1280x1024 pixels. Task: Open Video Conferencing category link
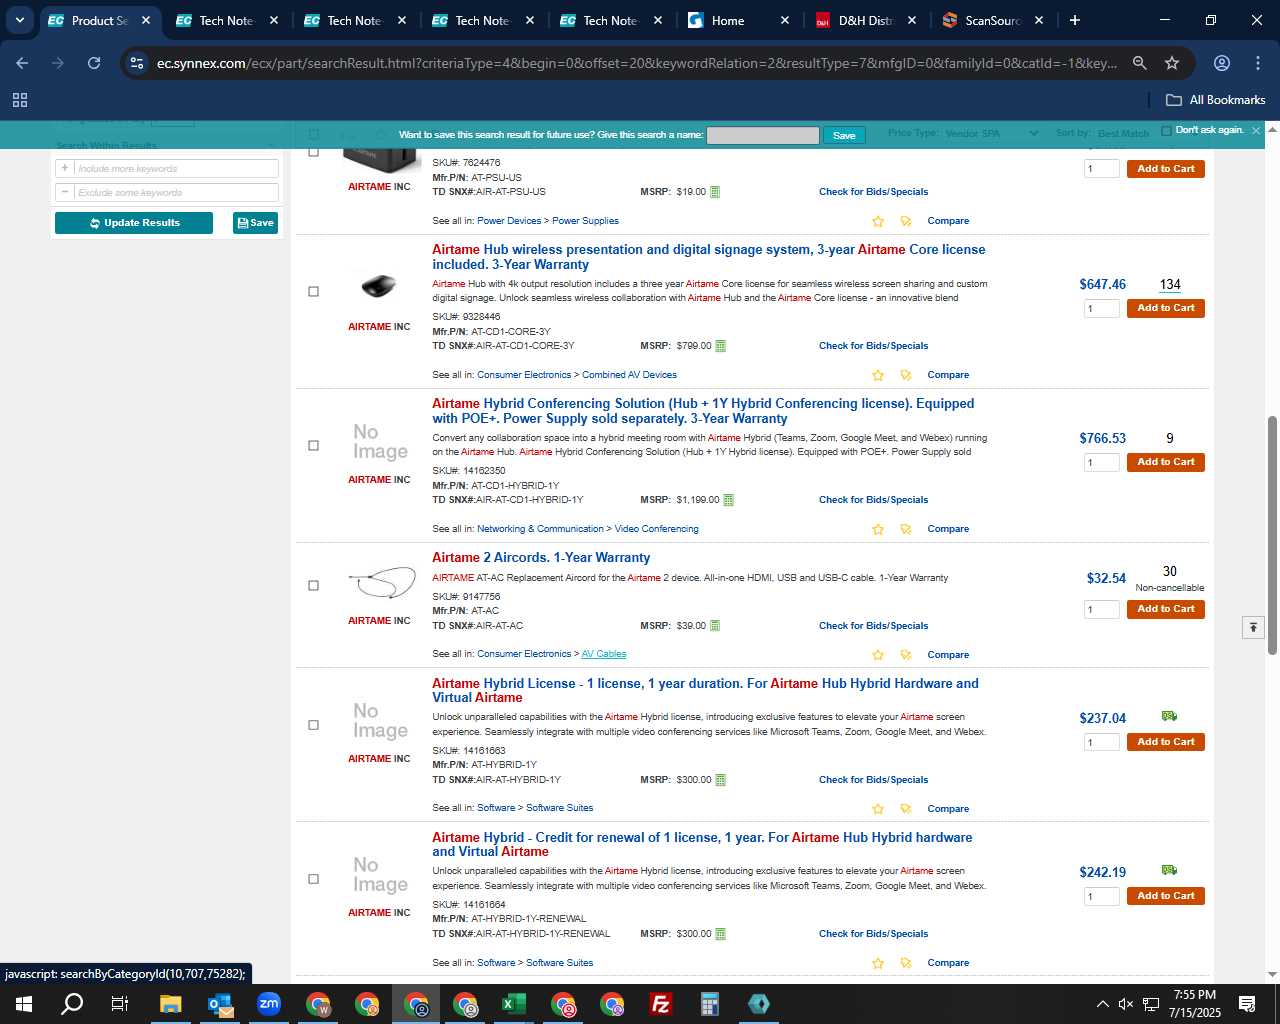[x=657, y=529]
